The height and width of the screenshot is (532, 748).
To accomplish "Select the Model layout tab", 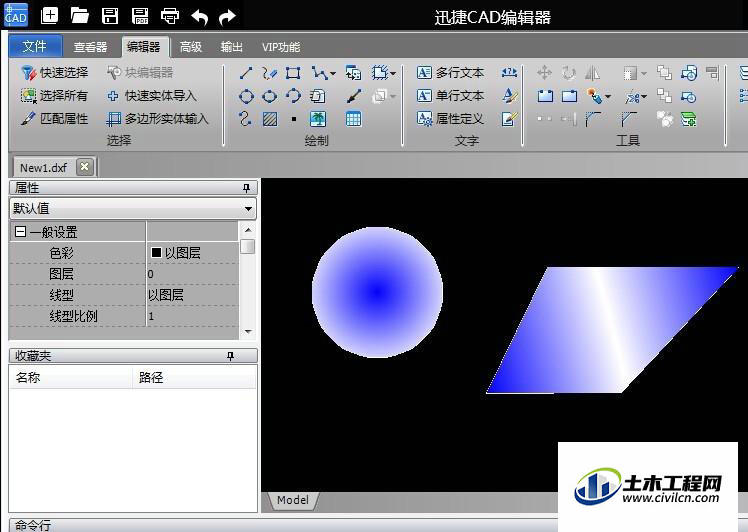I will [293, 500].
